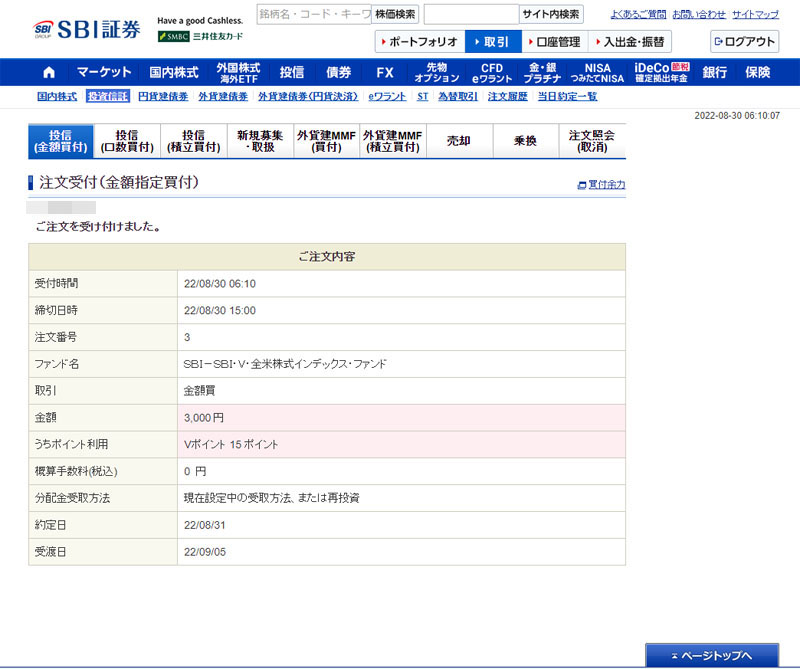The height and width of the screenshot is (669, 800).
Task: Click the SBI証券 logo
Action: pyautogui.click(x=88, y=29)
